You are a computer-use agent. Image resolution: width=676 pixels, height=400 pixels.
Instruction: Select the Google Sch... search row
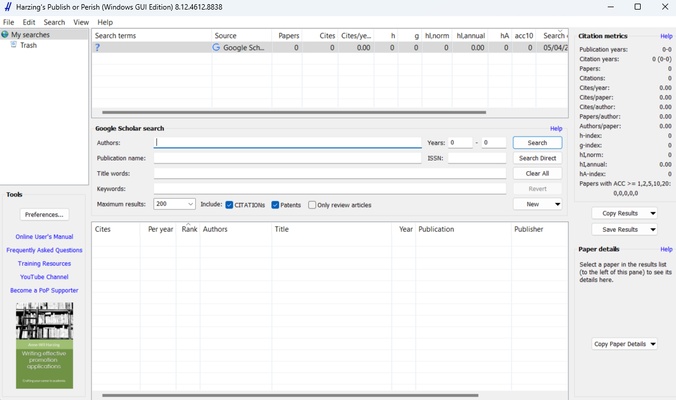[330, 47]
